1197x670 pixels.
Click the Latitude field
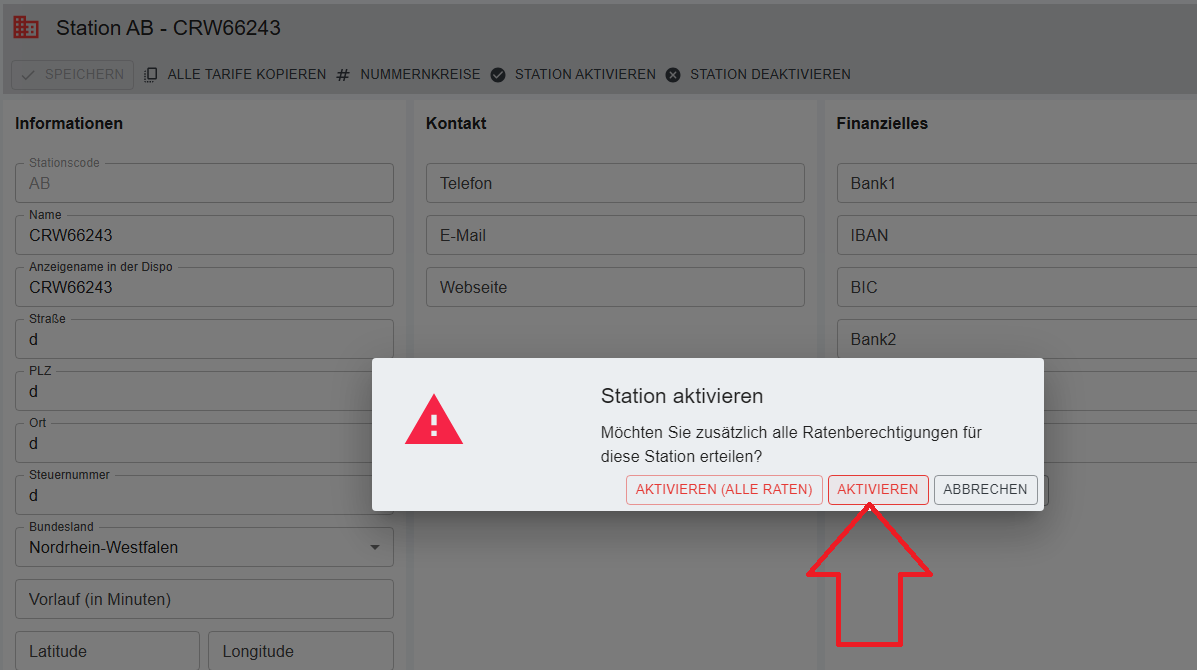click(108, 651)
